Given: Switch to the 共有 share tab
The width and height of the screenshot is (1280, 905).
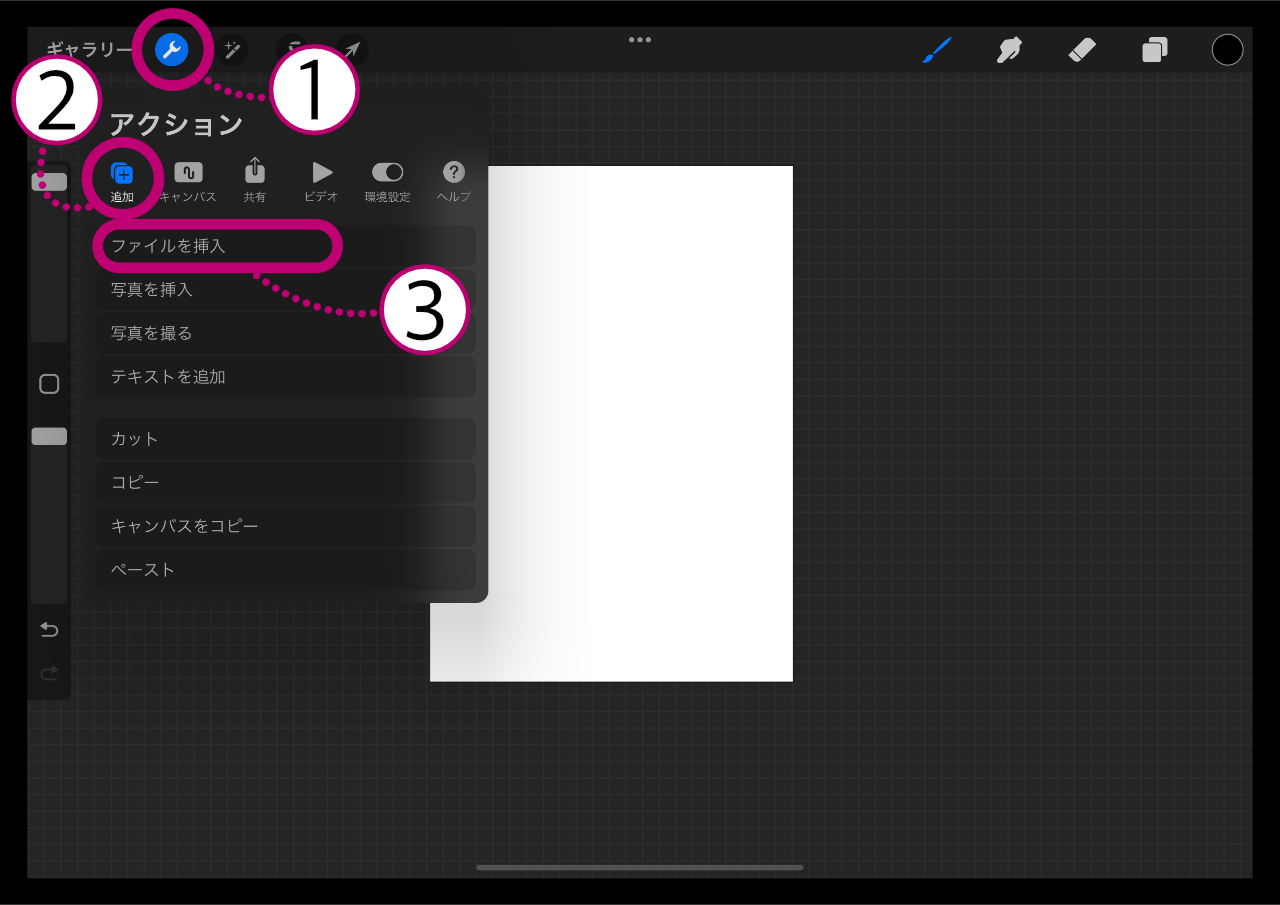Looking at the screenshot, I should tap(255, 181).
